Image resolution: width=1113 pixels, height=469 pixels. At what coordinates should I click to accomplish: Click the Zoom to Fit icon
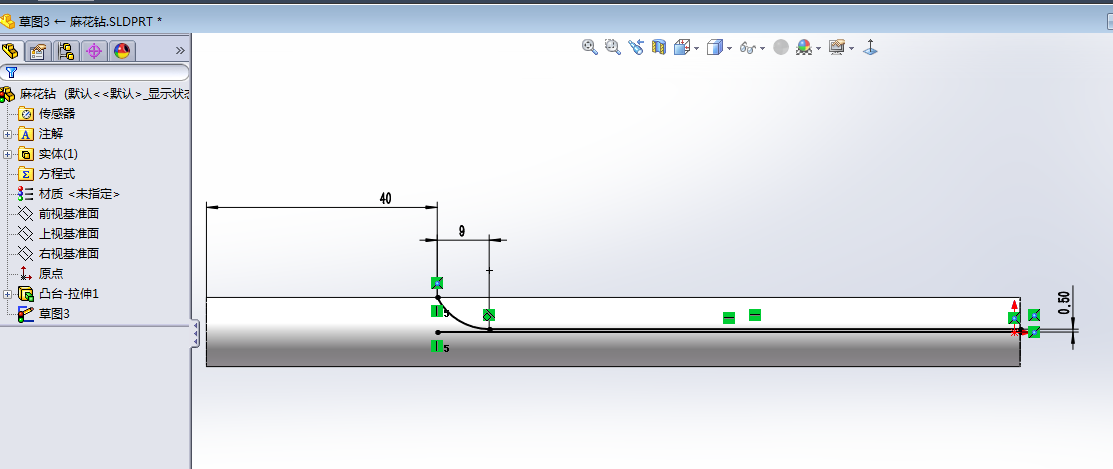point(590,47)
